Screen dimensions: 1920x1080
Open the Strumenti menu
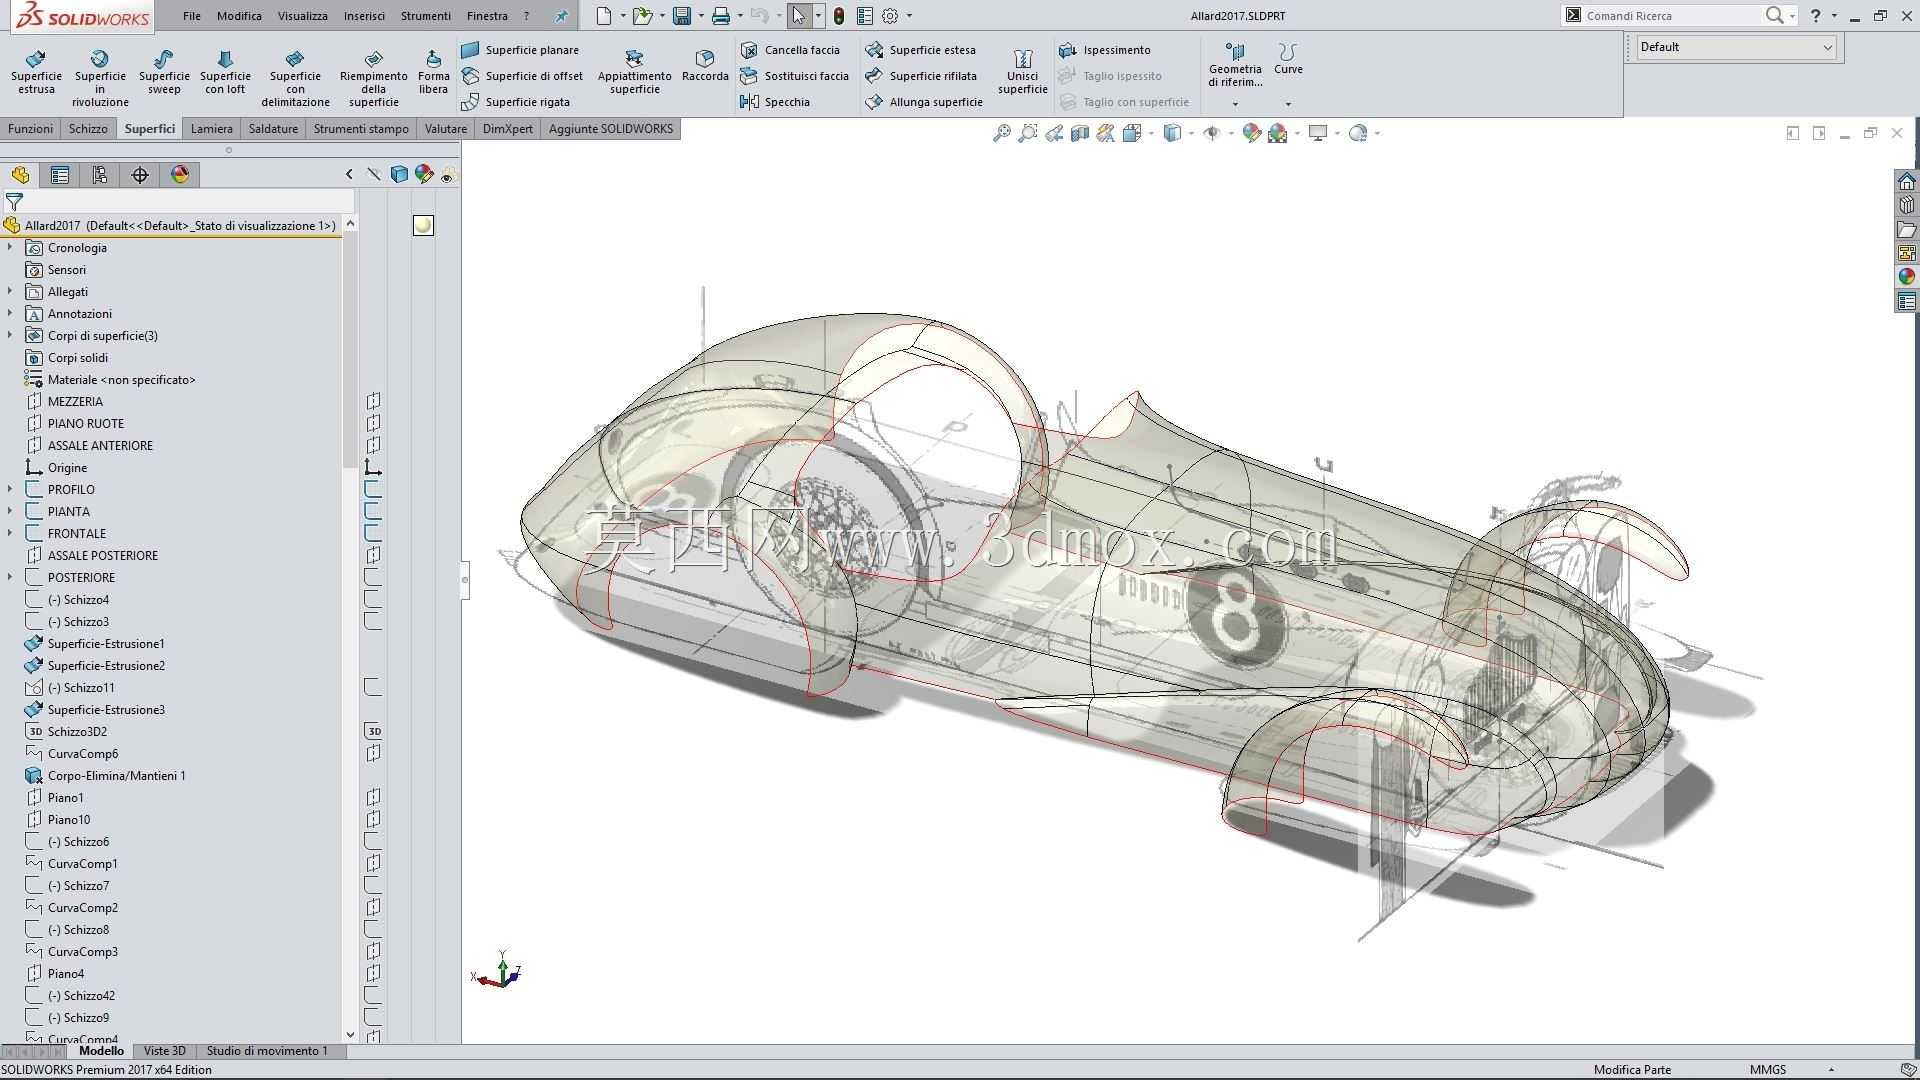point(425,16)
